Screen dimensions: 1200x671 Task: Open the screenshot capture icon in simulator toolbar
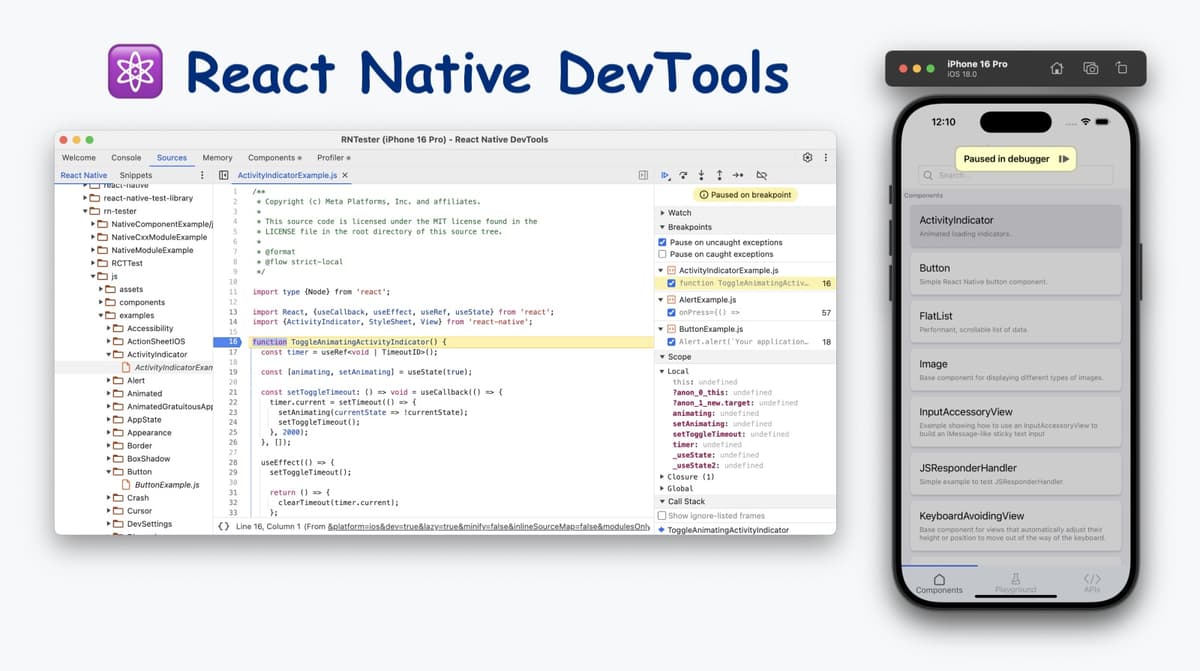tap(1090, 68)
